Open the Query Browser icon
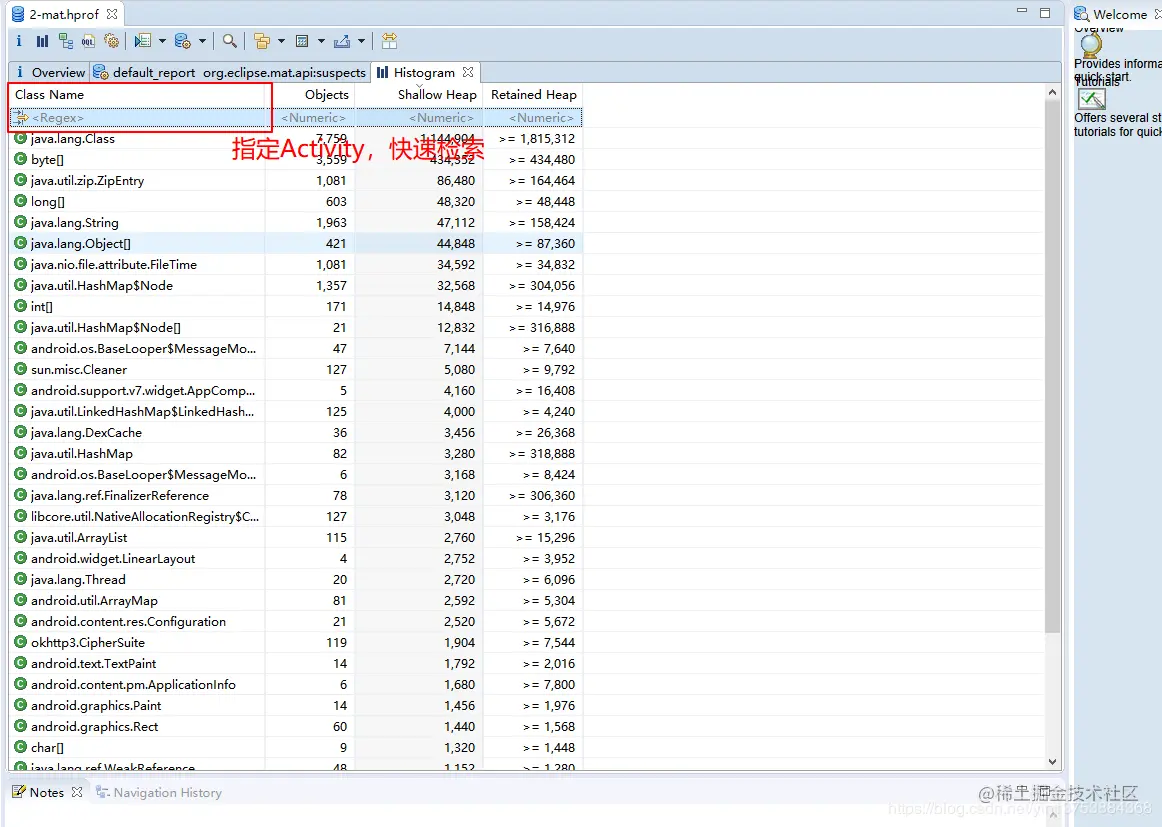The height and width of the screenshot is (827, 1162). (182, 41)
